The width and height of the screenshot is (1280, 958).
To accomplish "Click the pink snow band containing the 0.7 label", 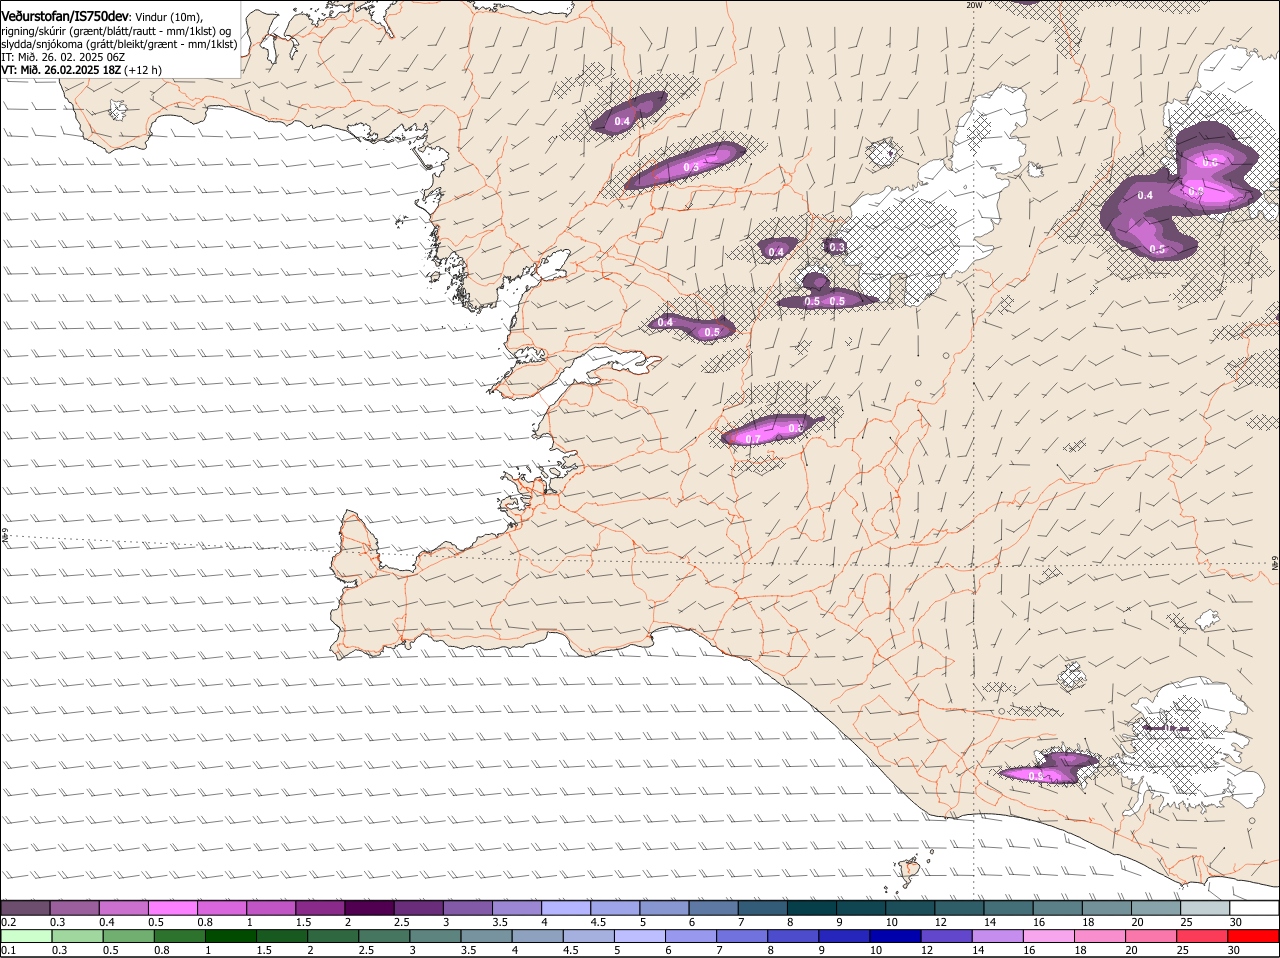I will click(772, 430).
